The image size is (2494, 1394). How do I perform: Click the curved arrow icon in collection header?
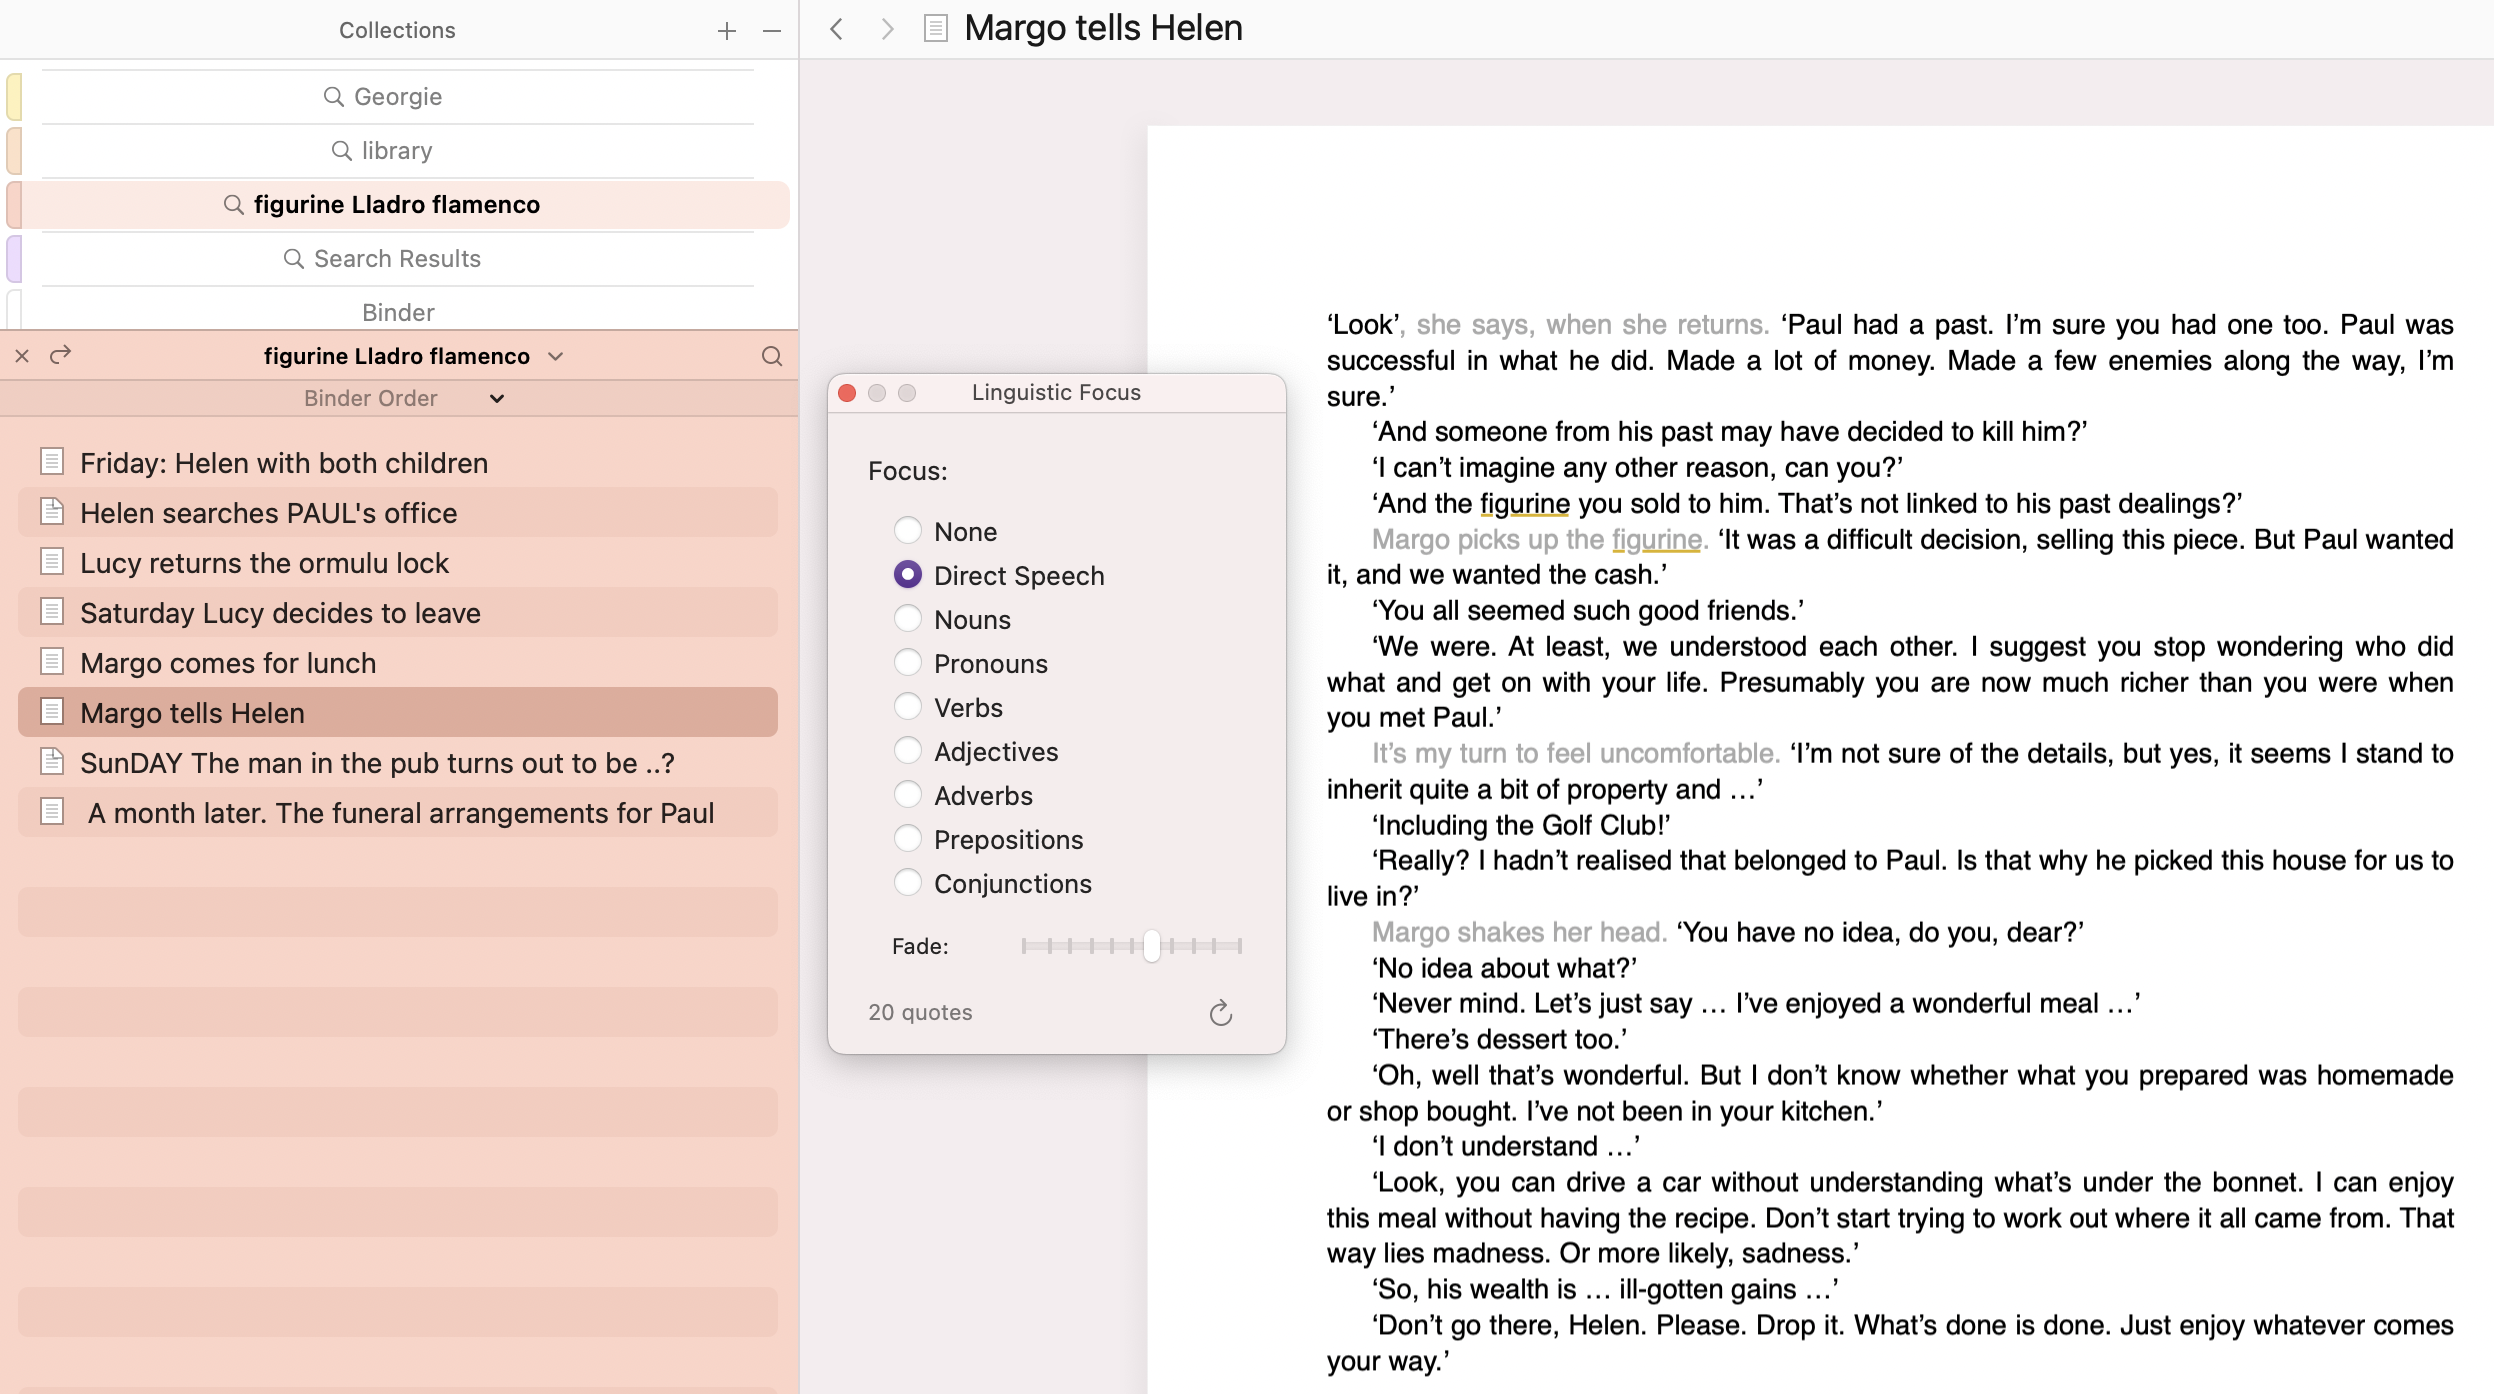point(61,355)
